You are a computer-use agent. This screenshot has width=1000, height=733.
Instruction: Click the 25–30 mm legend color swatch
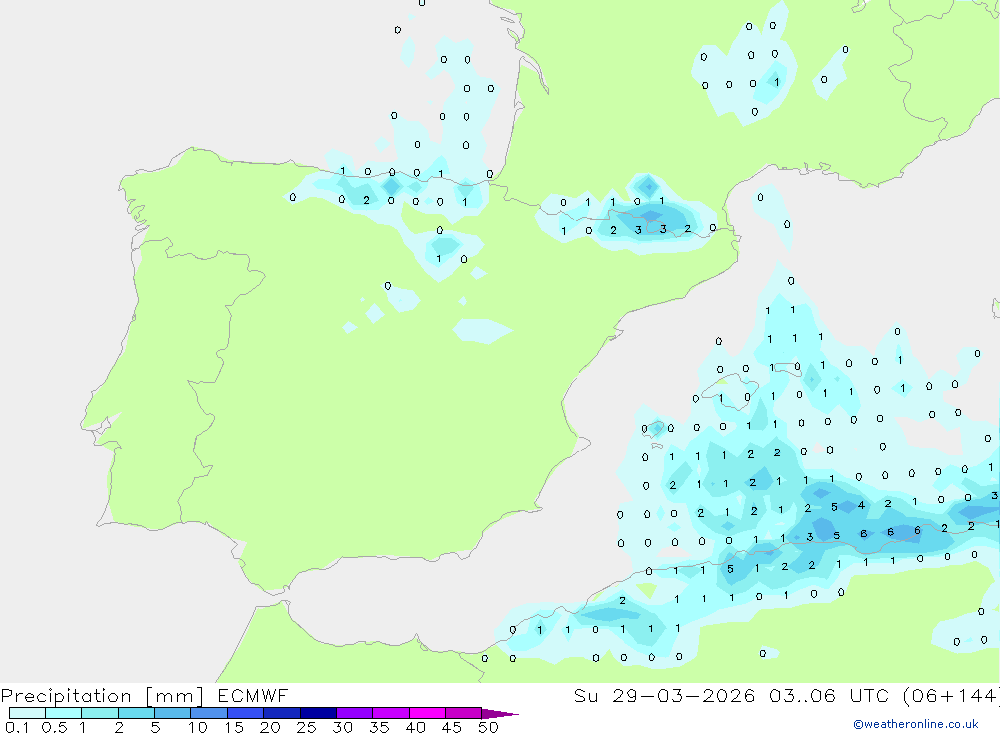318,713
